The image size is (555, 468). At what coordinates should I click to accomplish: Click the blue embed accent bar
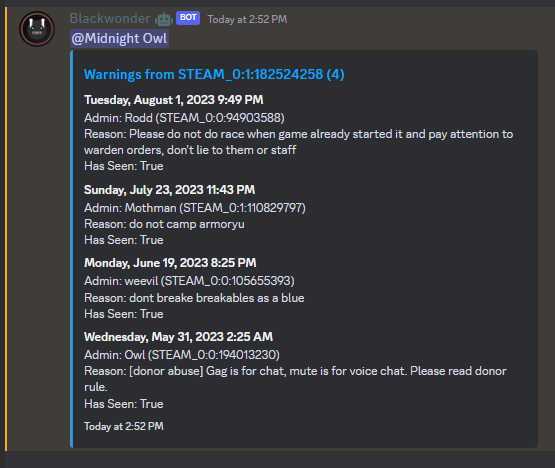[x=71, y=249]
